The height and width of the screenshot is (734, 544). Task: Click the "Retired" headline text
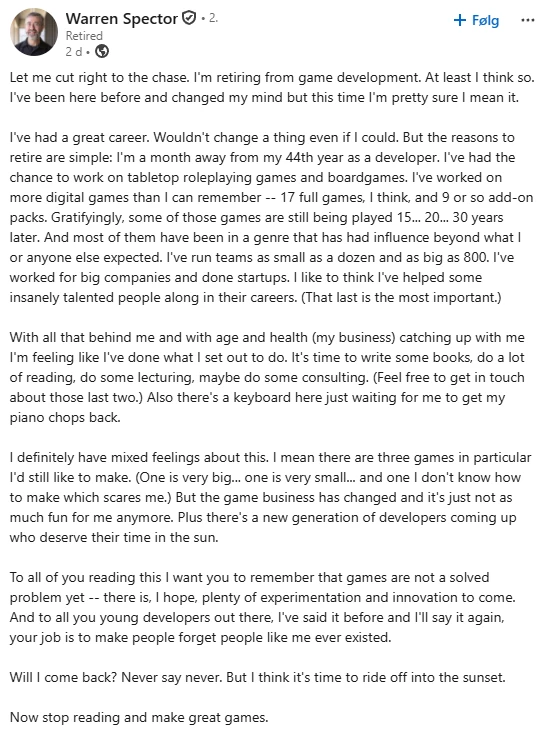point(84,36)
